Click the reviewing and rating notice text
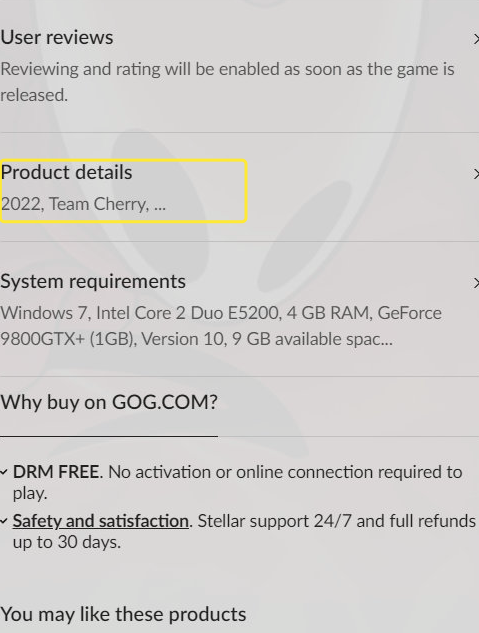This screenshot has width=479, height=633. (x=228, y=82)
